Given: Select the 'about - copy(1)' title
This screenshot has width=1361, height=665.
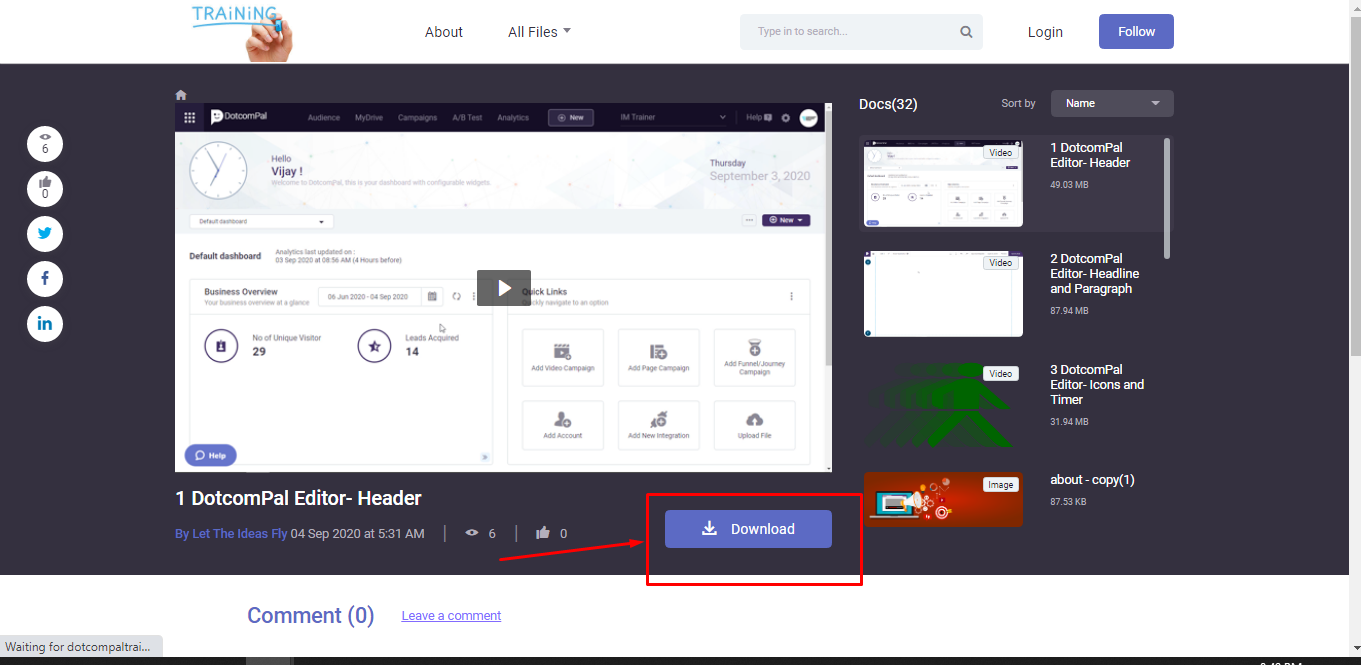Looking at the screenshot, I should [x=1092, y=480].
